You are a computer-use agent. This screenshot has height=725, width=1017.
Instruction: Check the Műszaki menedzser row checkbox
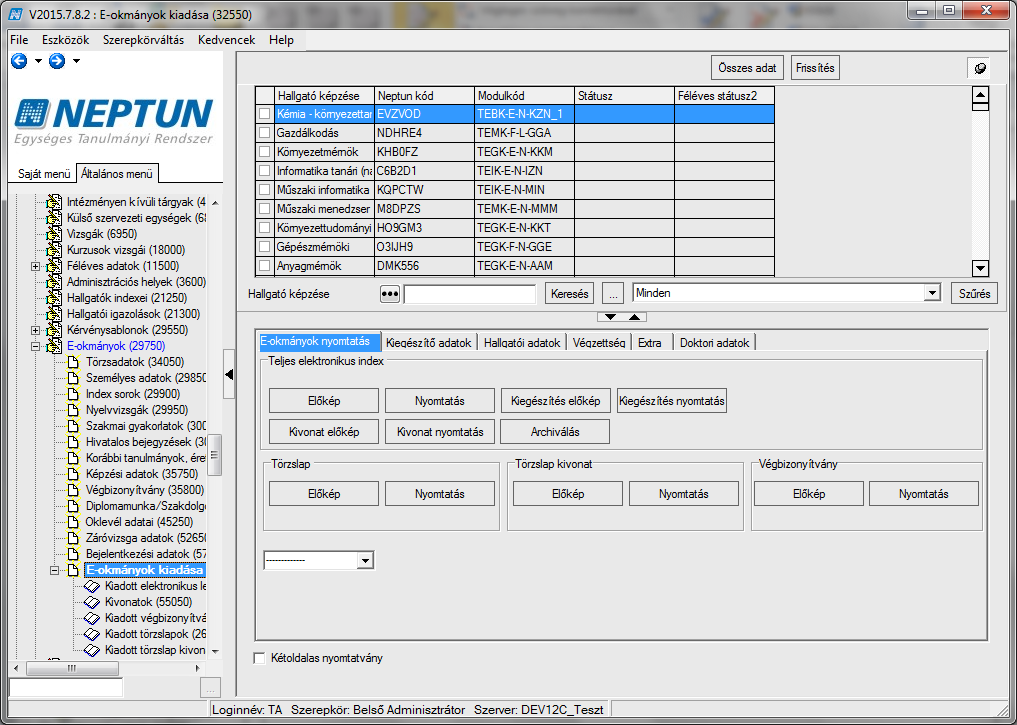(265, 209)
